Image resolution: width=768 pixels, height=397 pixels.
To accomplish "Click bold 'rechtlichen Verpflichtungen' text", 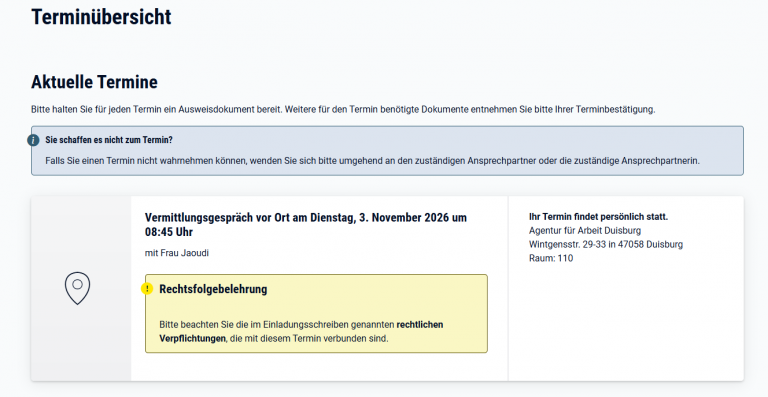I will click(x=301, y=331).
